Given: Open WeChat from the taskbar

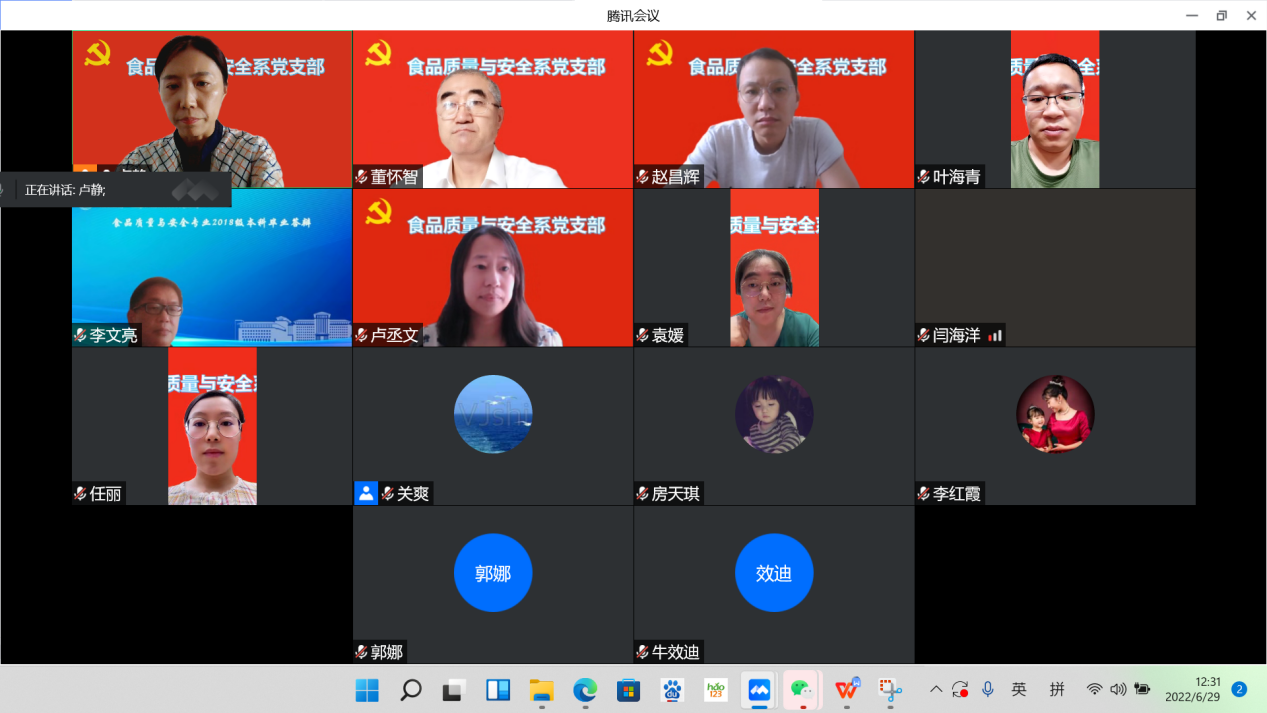Looking at the screenshot, I should click(x=802, y=690).
